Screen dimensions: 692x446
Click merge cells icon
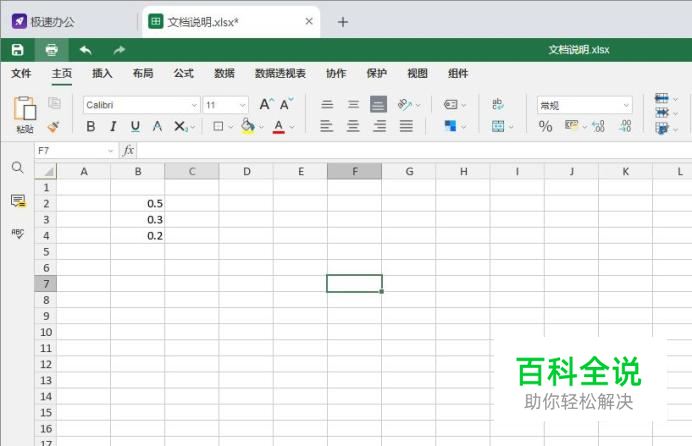click(498, 127)
